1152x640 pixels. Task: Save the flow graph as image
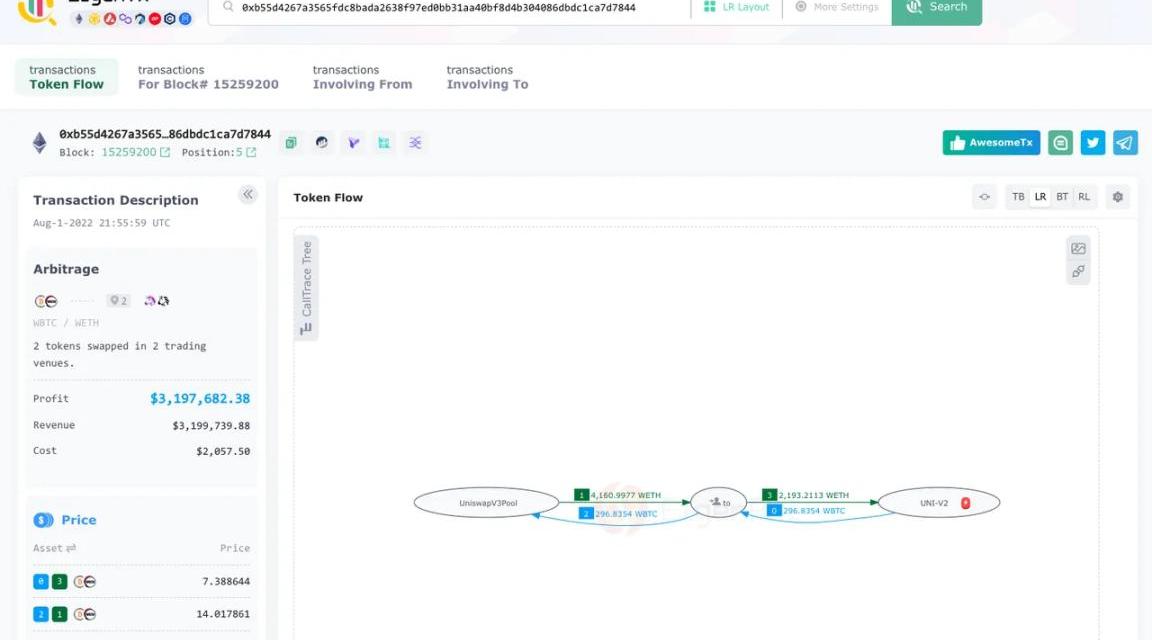click(1078, 249)
